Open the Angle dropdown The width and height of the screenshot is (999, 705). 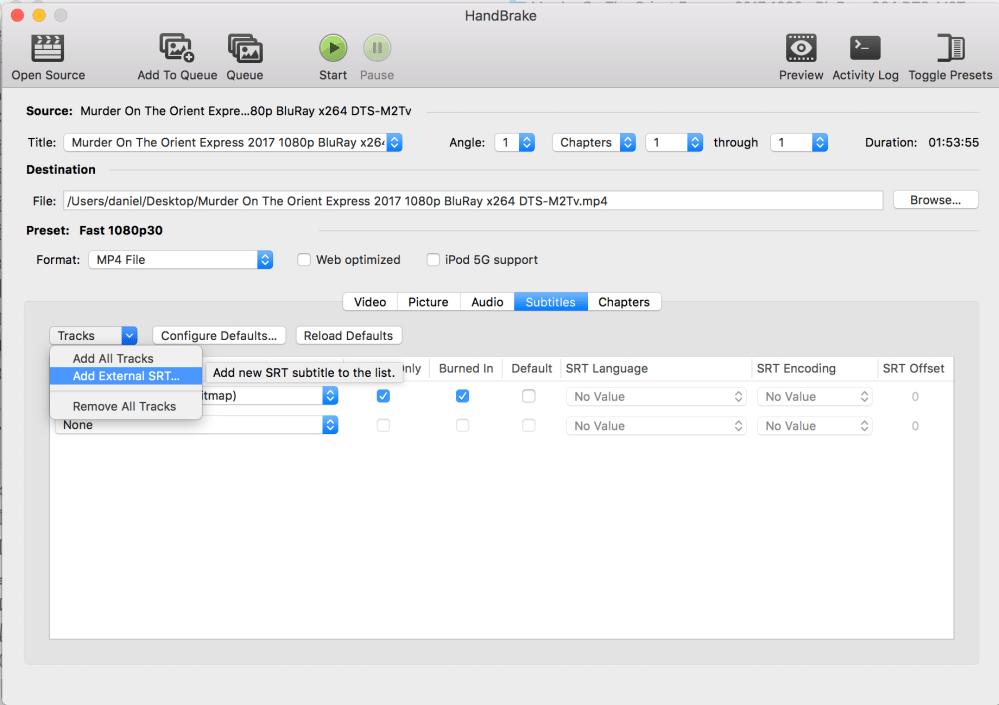point(515,143)
